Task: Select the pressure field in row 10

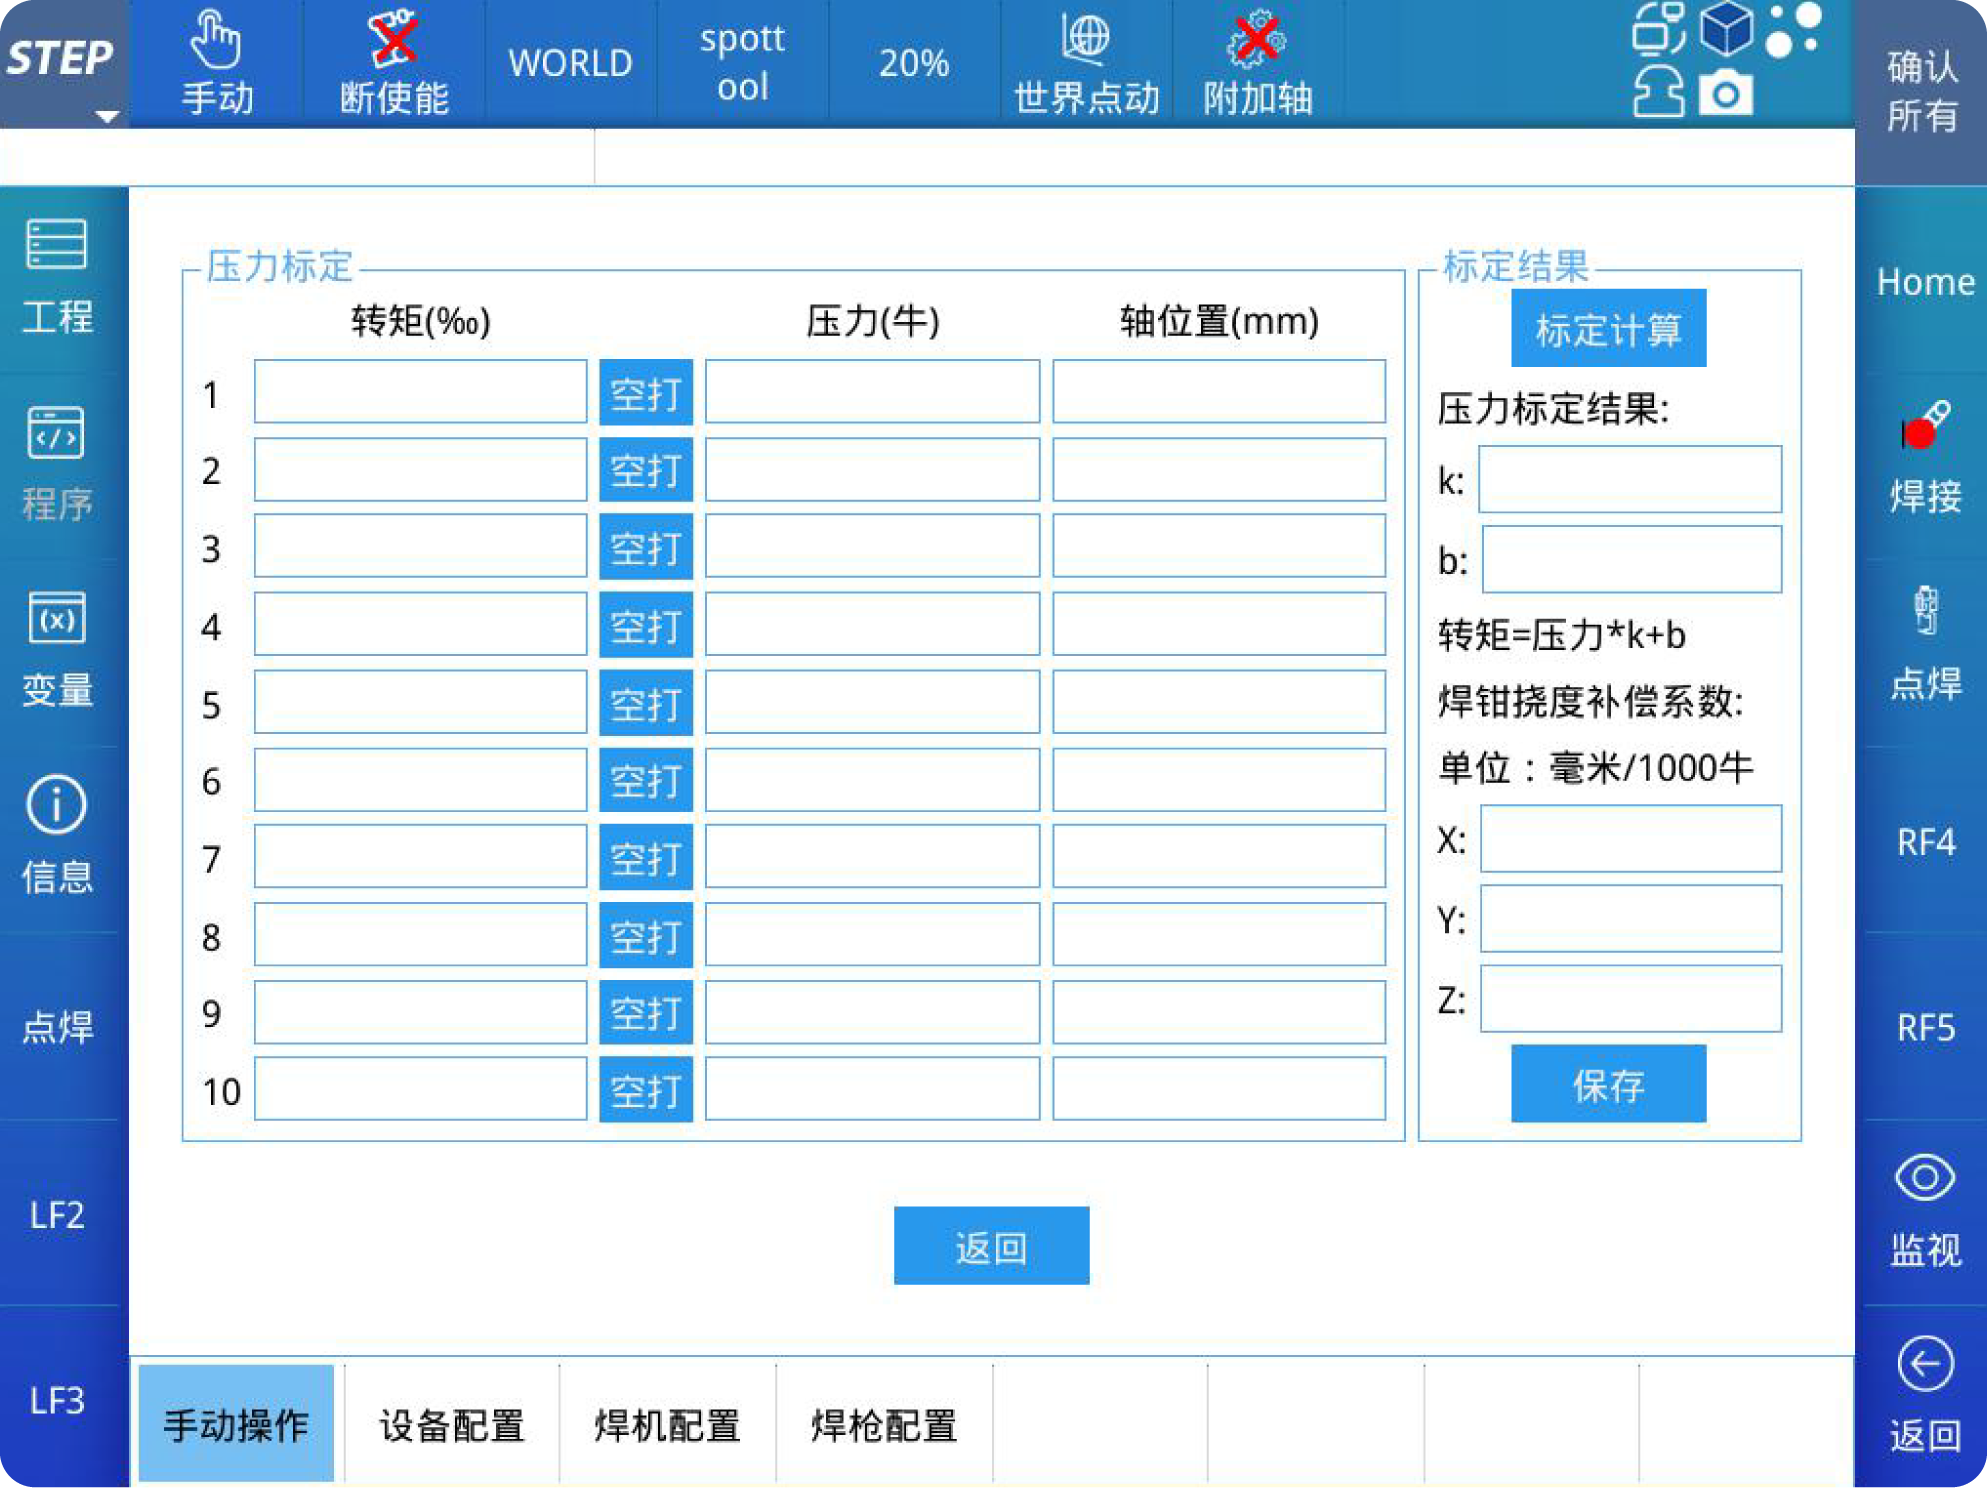Action: pyautogui.click(x=873, y=1090)
